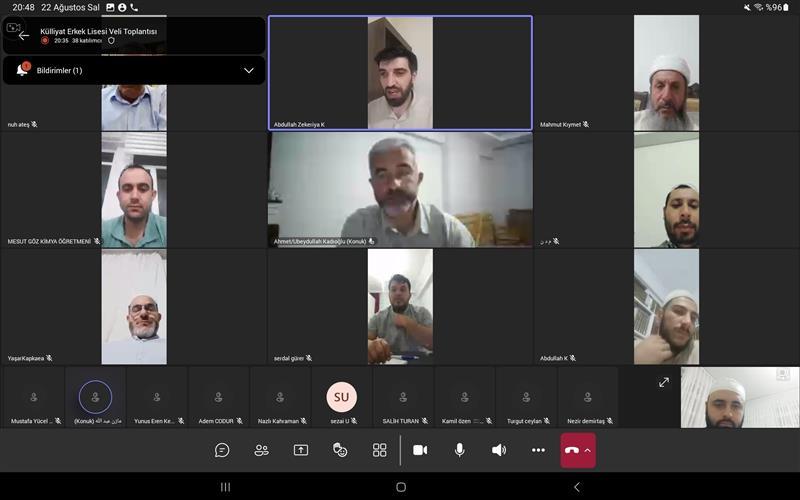Show the participants list
This screenshot has width=800, height=500.
tap(261, 450)
